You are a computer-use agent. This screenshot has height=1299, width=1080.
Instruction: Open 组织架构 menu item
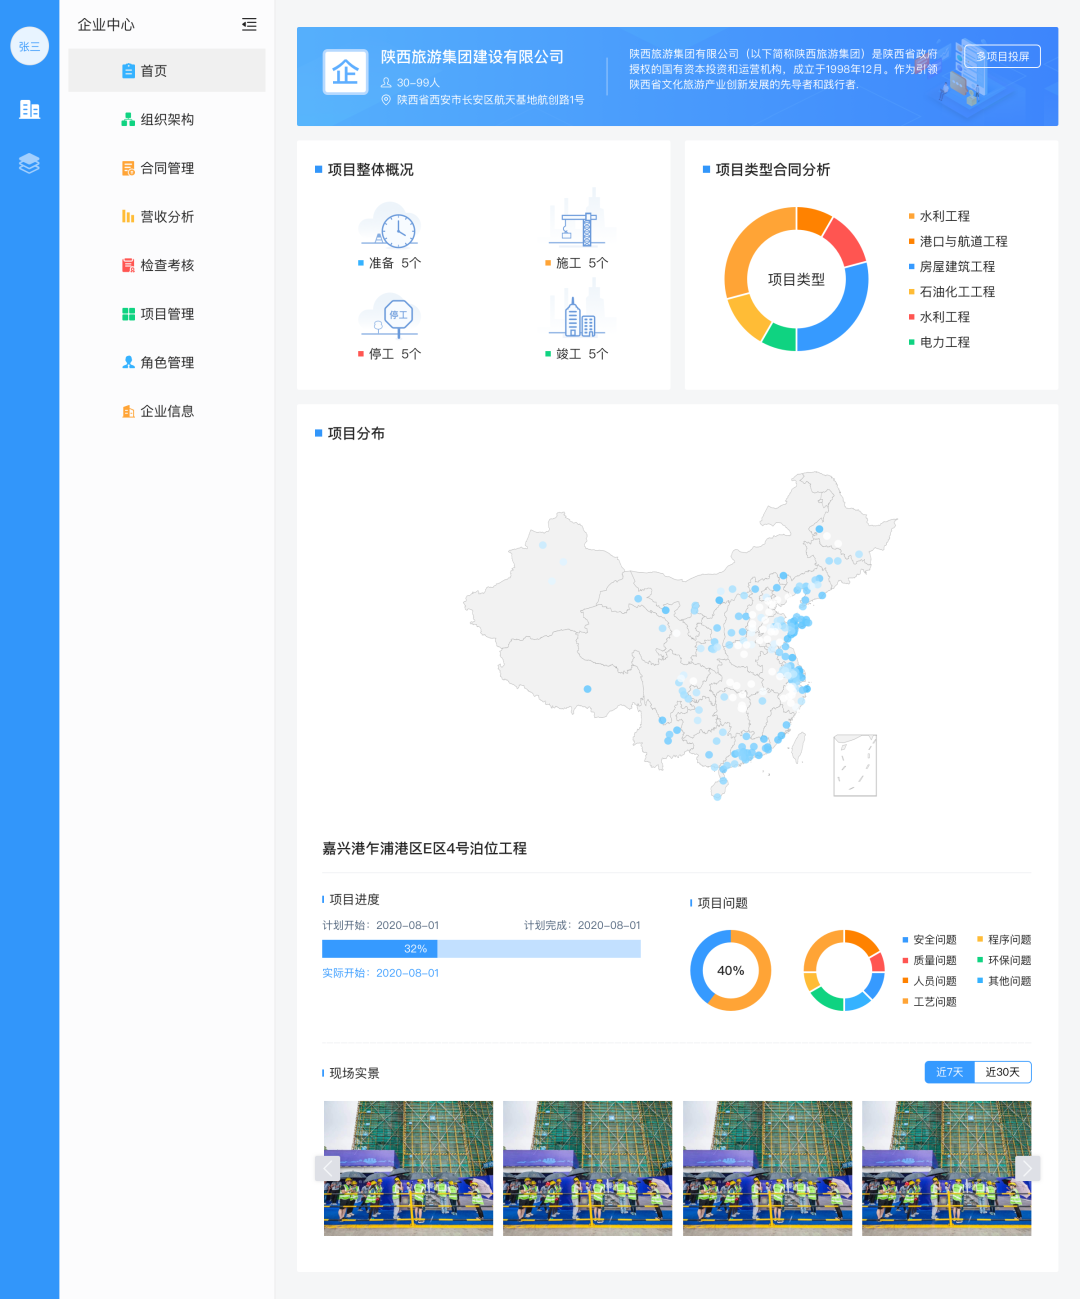pyautogui.click(x=167, y=119)
